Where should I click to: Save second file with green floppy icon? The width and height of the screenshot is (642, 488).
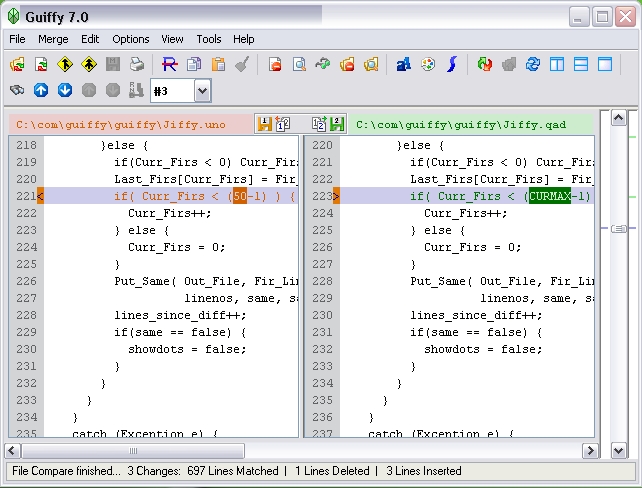click(337, 124)
